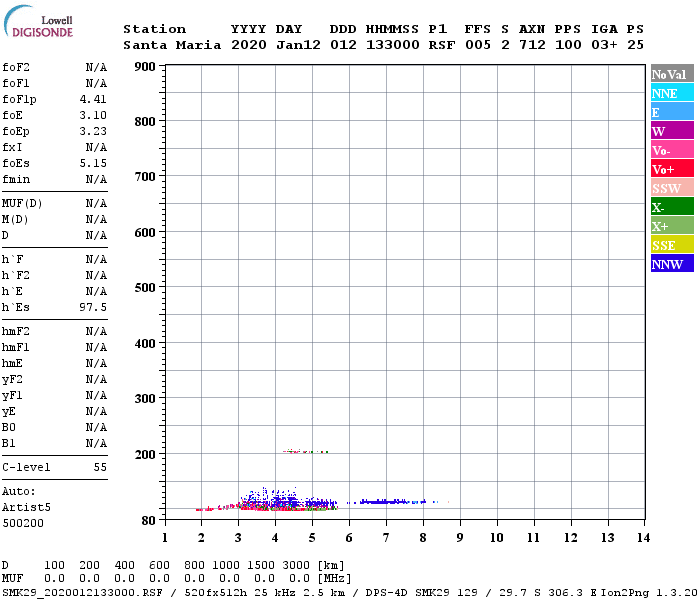The width and height of the screenshot is (700, 600).
Task: Click the B1 parameter label
Action: 9,443
